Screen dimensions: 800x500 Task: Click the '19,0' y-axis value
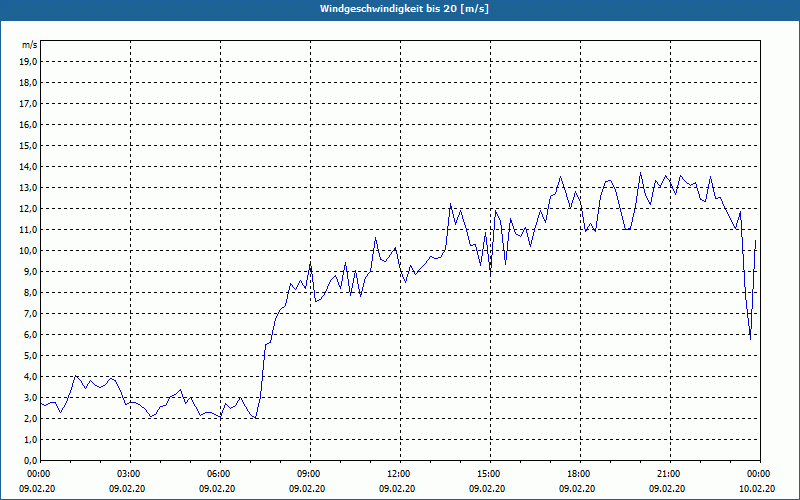28,62
